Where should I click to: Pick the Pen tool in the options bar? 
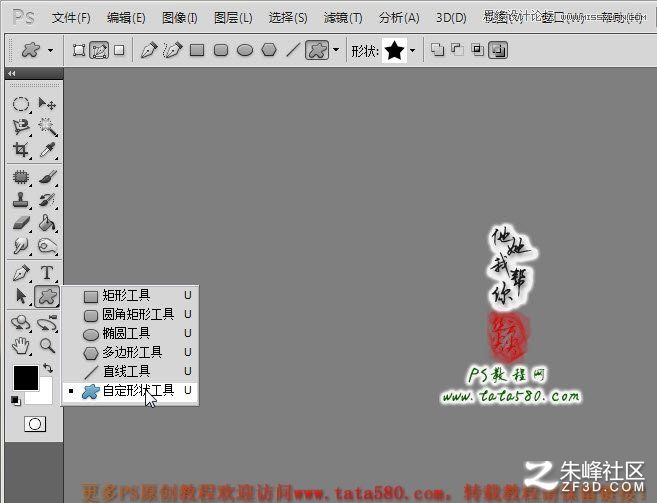(149, 50)
